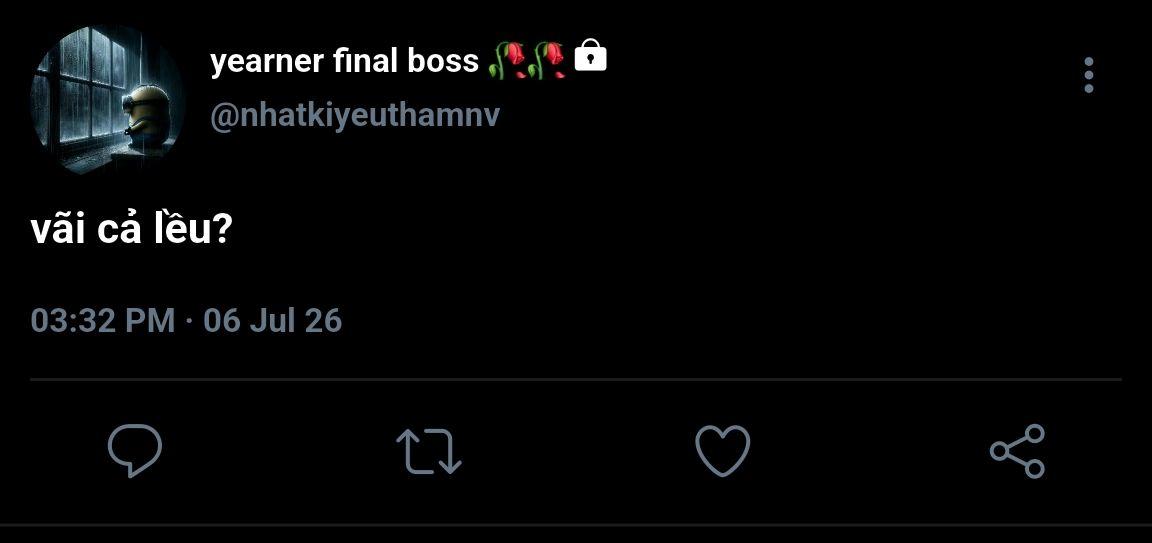Open the minion profile picture

[107, 100]
